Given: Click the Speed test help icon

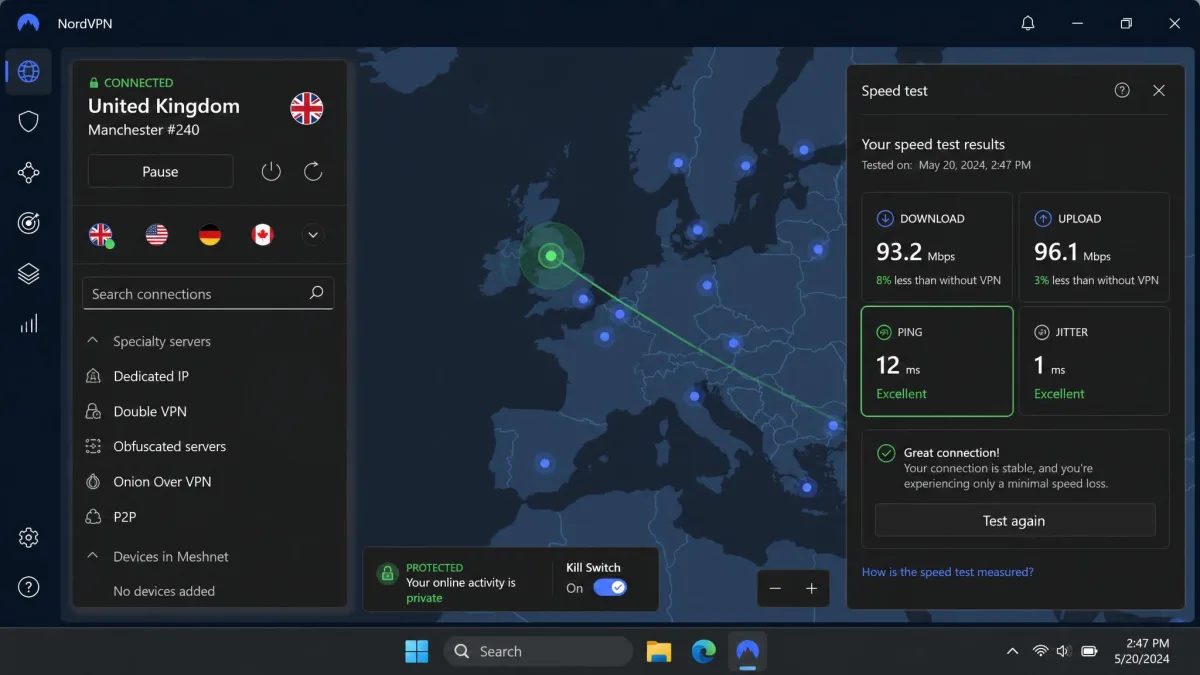Looking at the screenshot, I should pyautogui.click(x=1122, y=90).
